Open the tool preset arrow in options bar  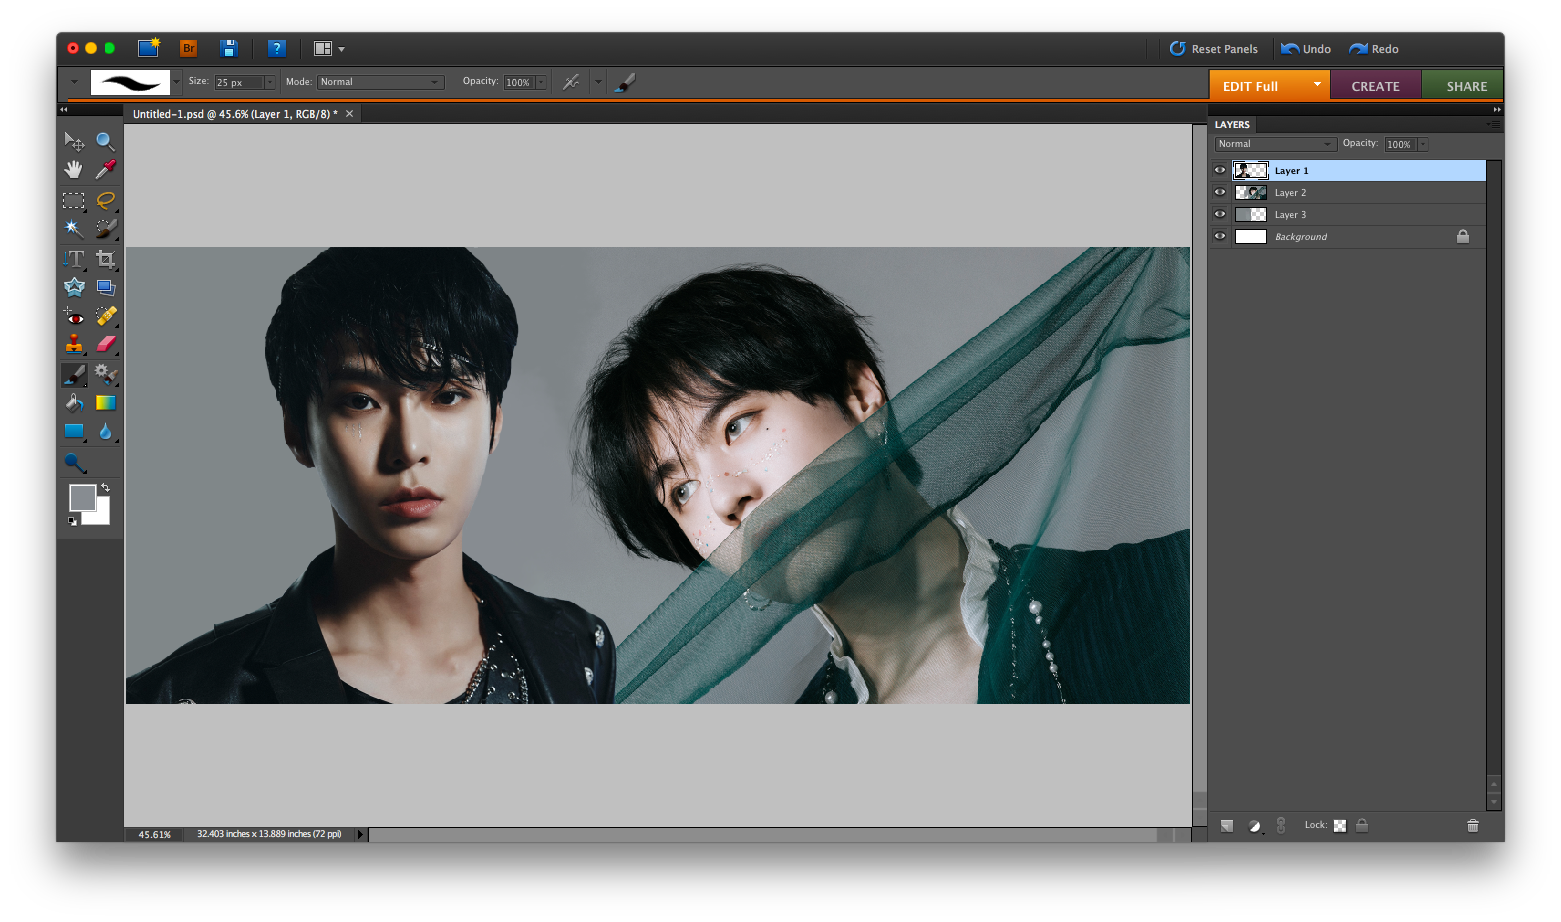point(74,82)
